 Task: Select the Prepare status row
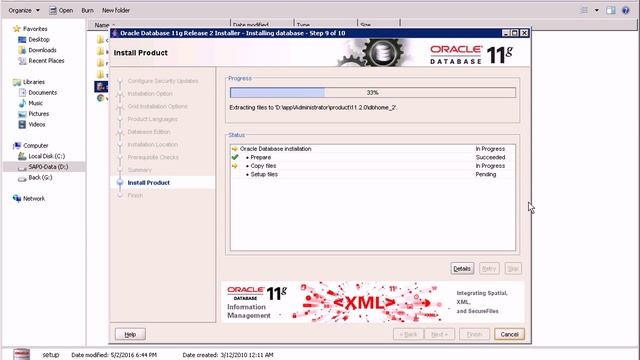click(373, 157)
